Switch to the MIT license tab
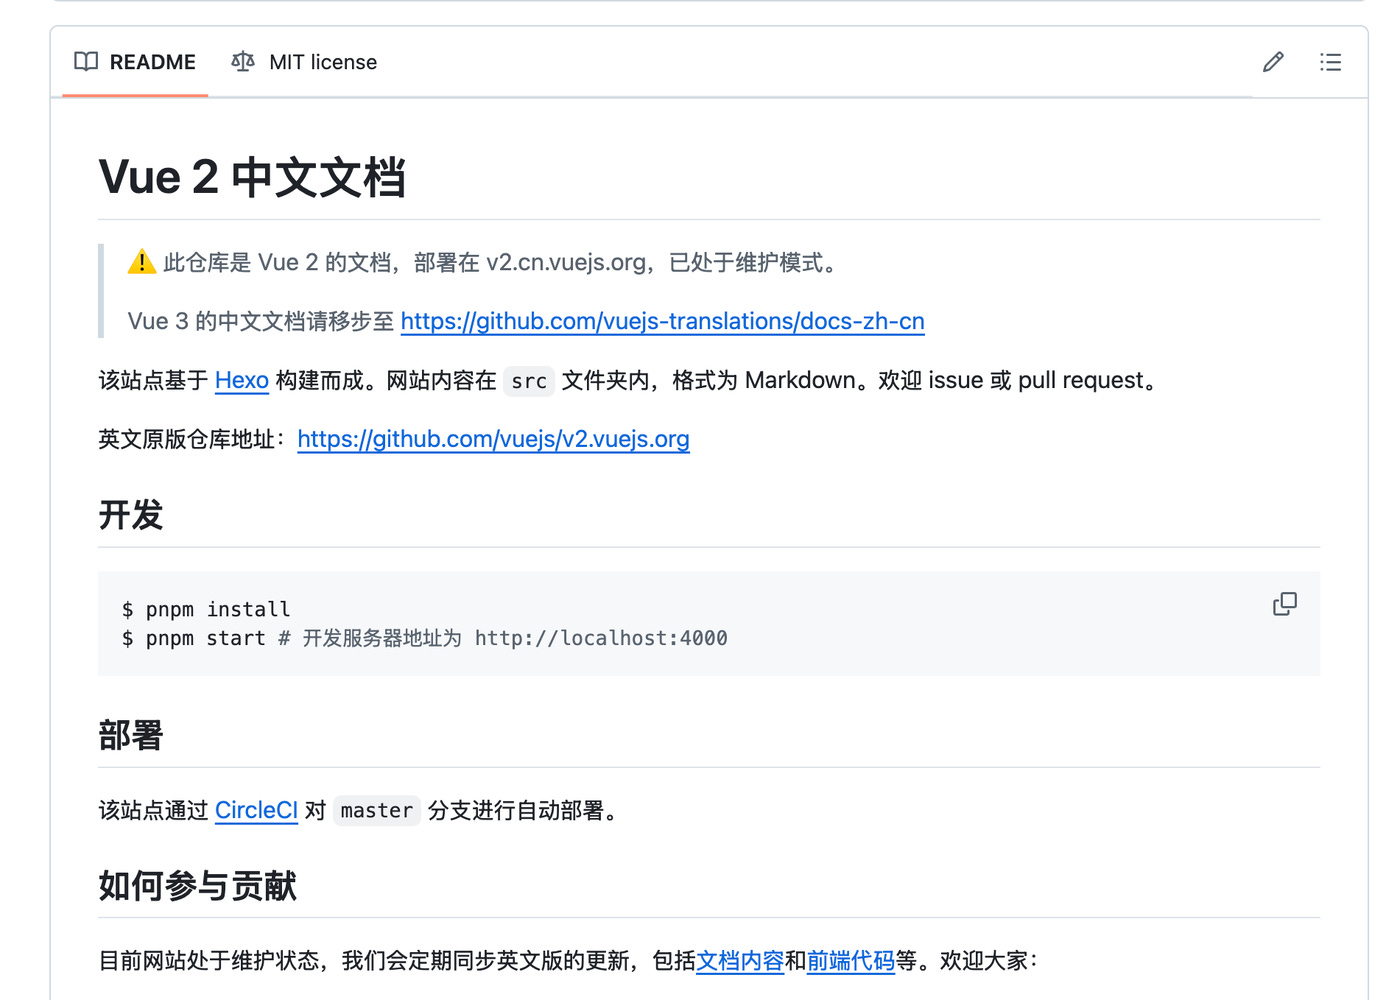 click(x=304, y=62)
